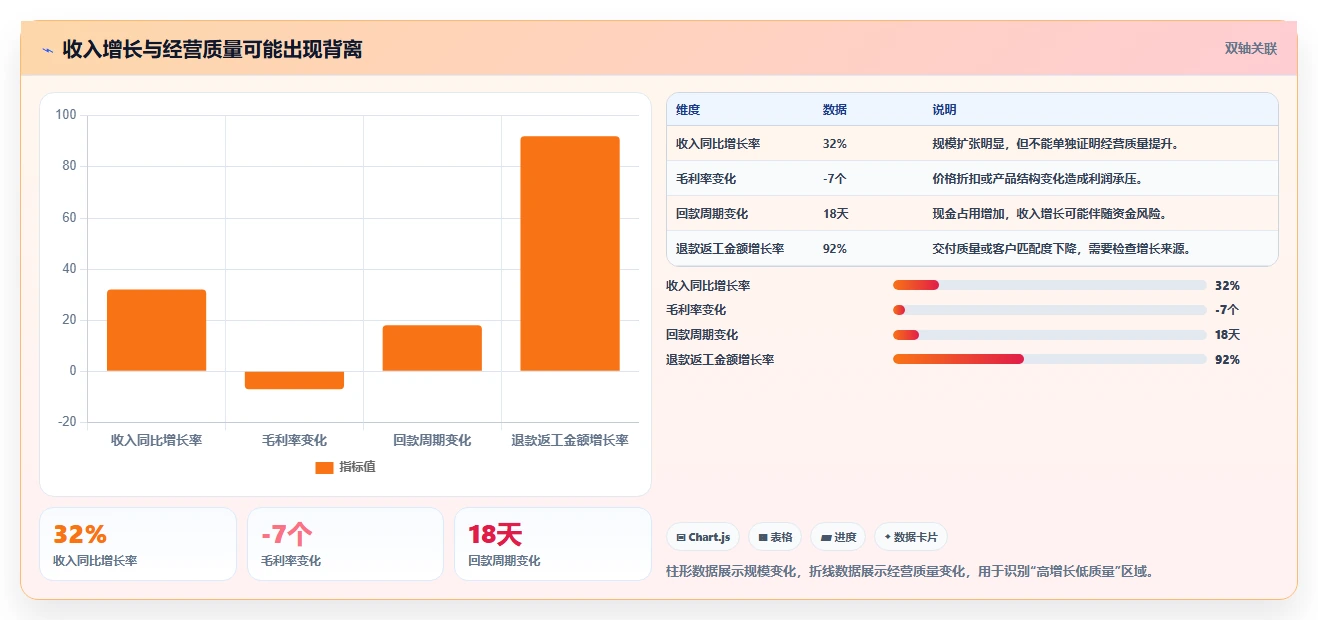Click the x-axis label 收入同比增长率
The width and height of the screenshot is (1318, 620).
click(156, 440)
